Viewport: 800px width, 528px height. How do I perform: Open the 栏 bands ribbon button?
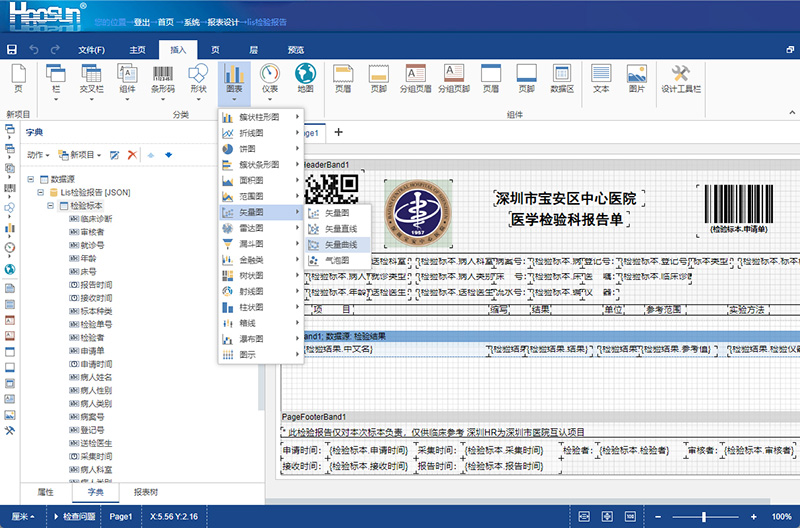coord(56,82)
